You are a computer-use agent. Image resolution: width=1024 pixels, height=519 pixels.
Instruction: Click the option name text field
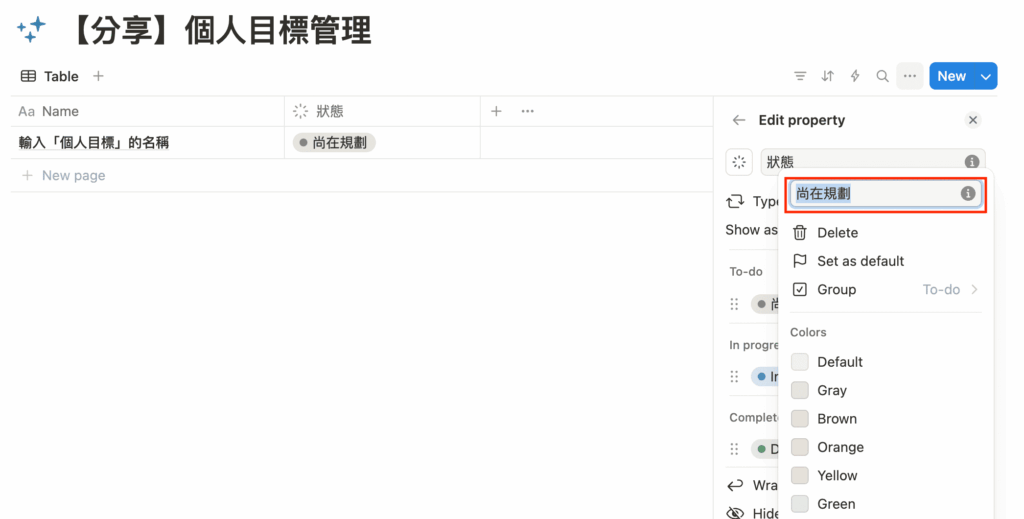point(870,194)
